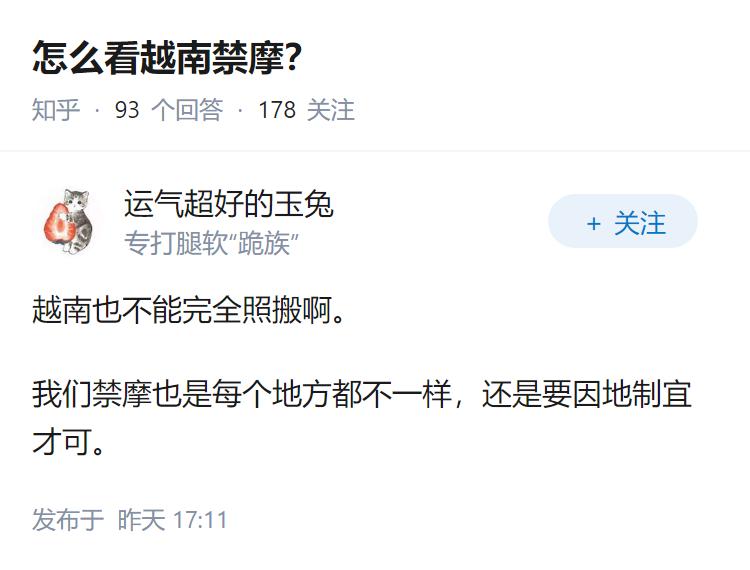Click the plus icon in follow button
750x570 pixels.
point(594,223)
